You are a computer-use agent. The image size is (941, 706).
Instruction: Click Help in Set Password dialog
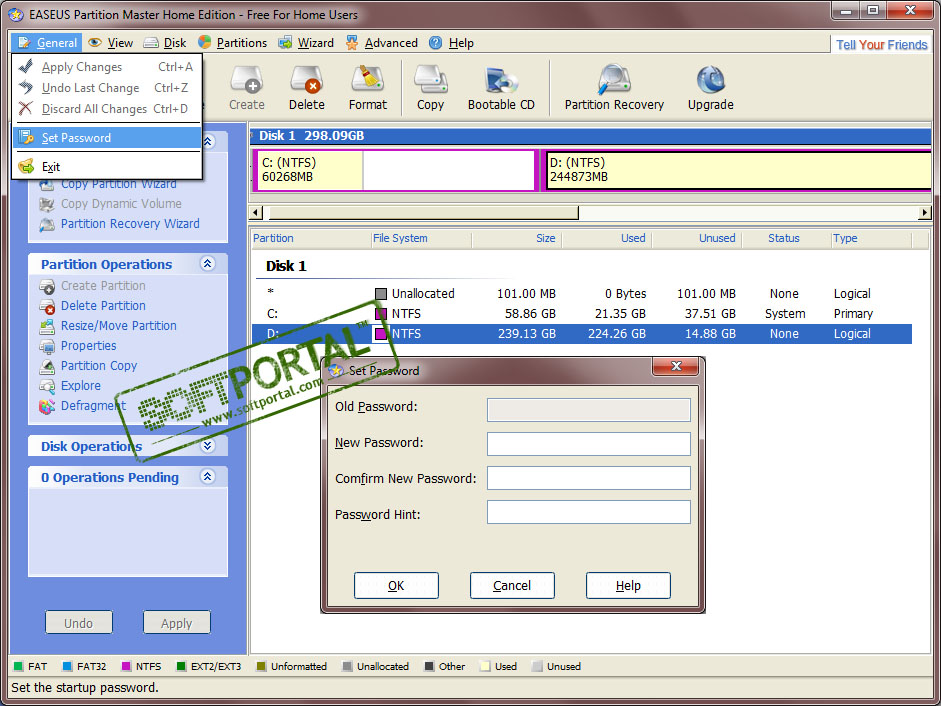pyautogui.click(x=628, y=585)
